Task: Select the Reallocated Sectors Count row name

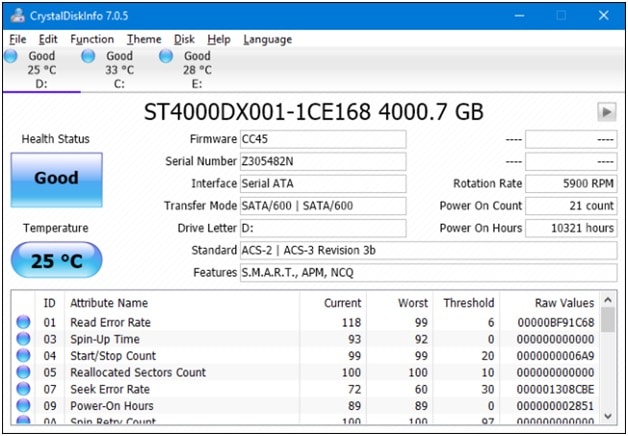Action: 138,372
